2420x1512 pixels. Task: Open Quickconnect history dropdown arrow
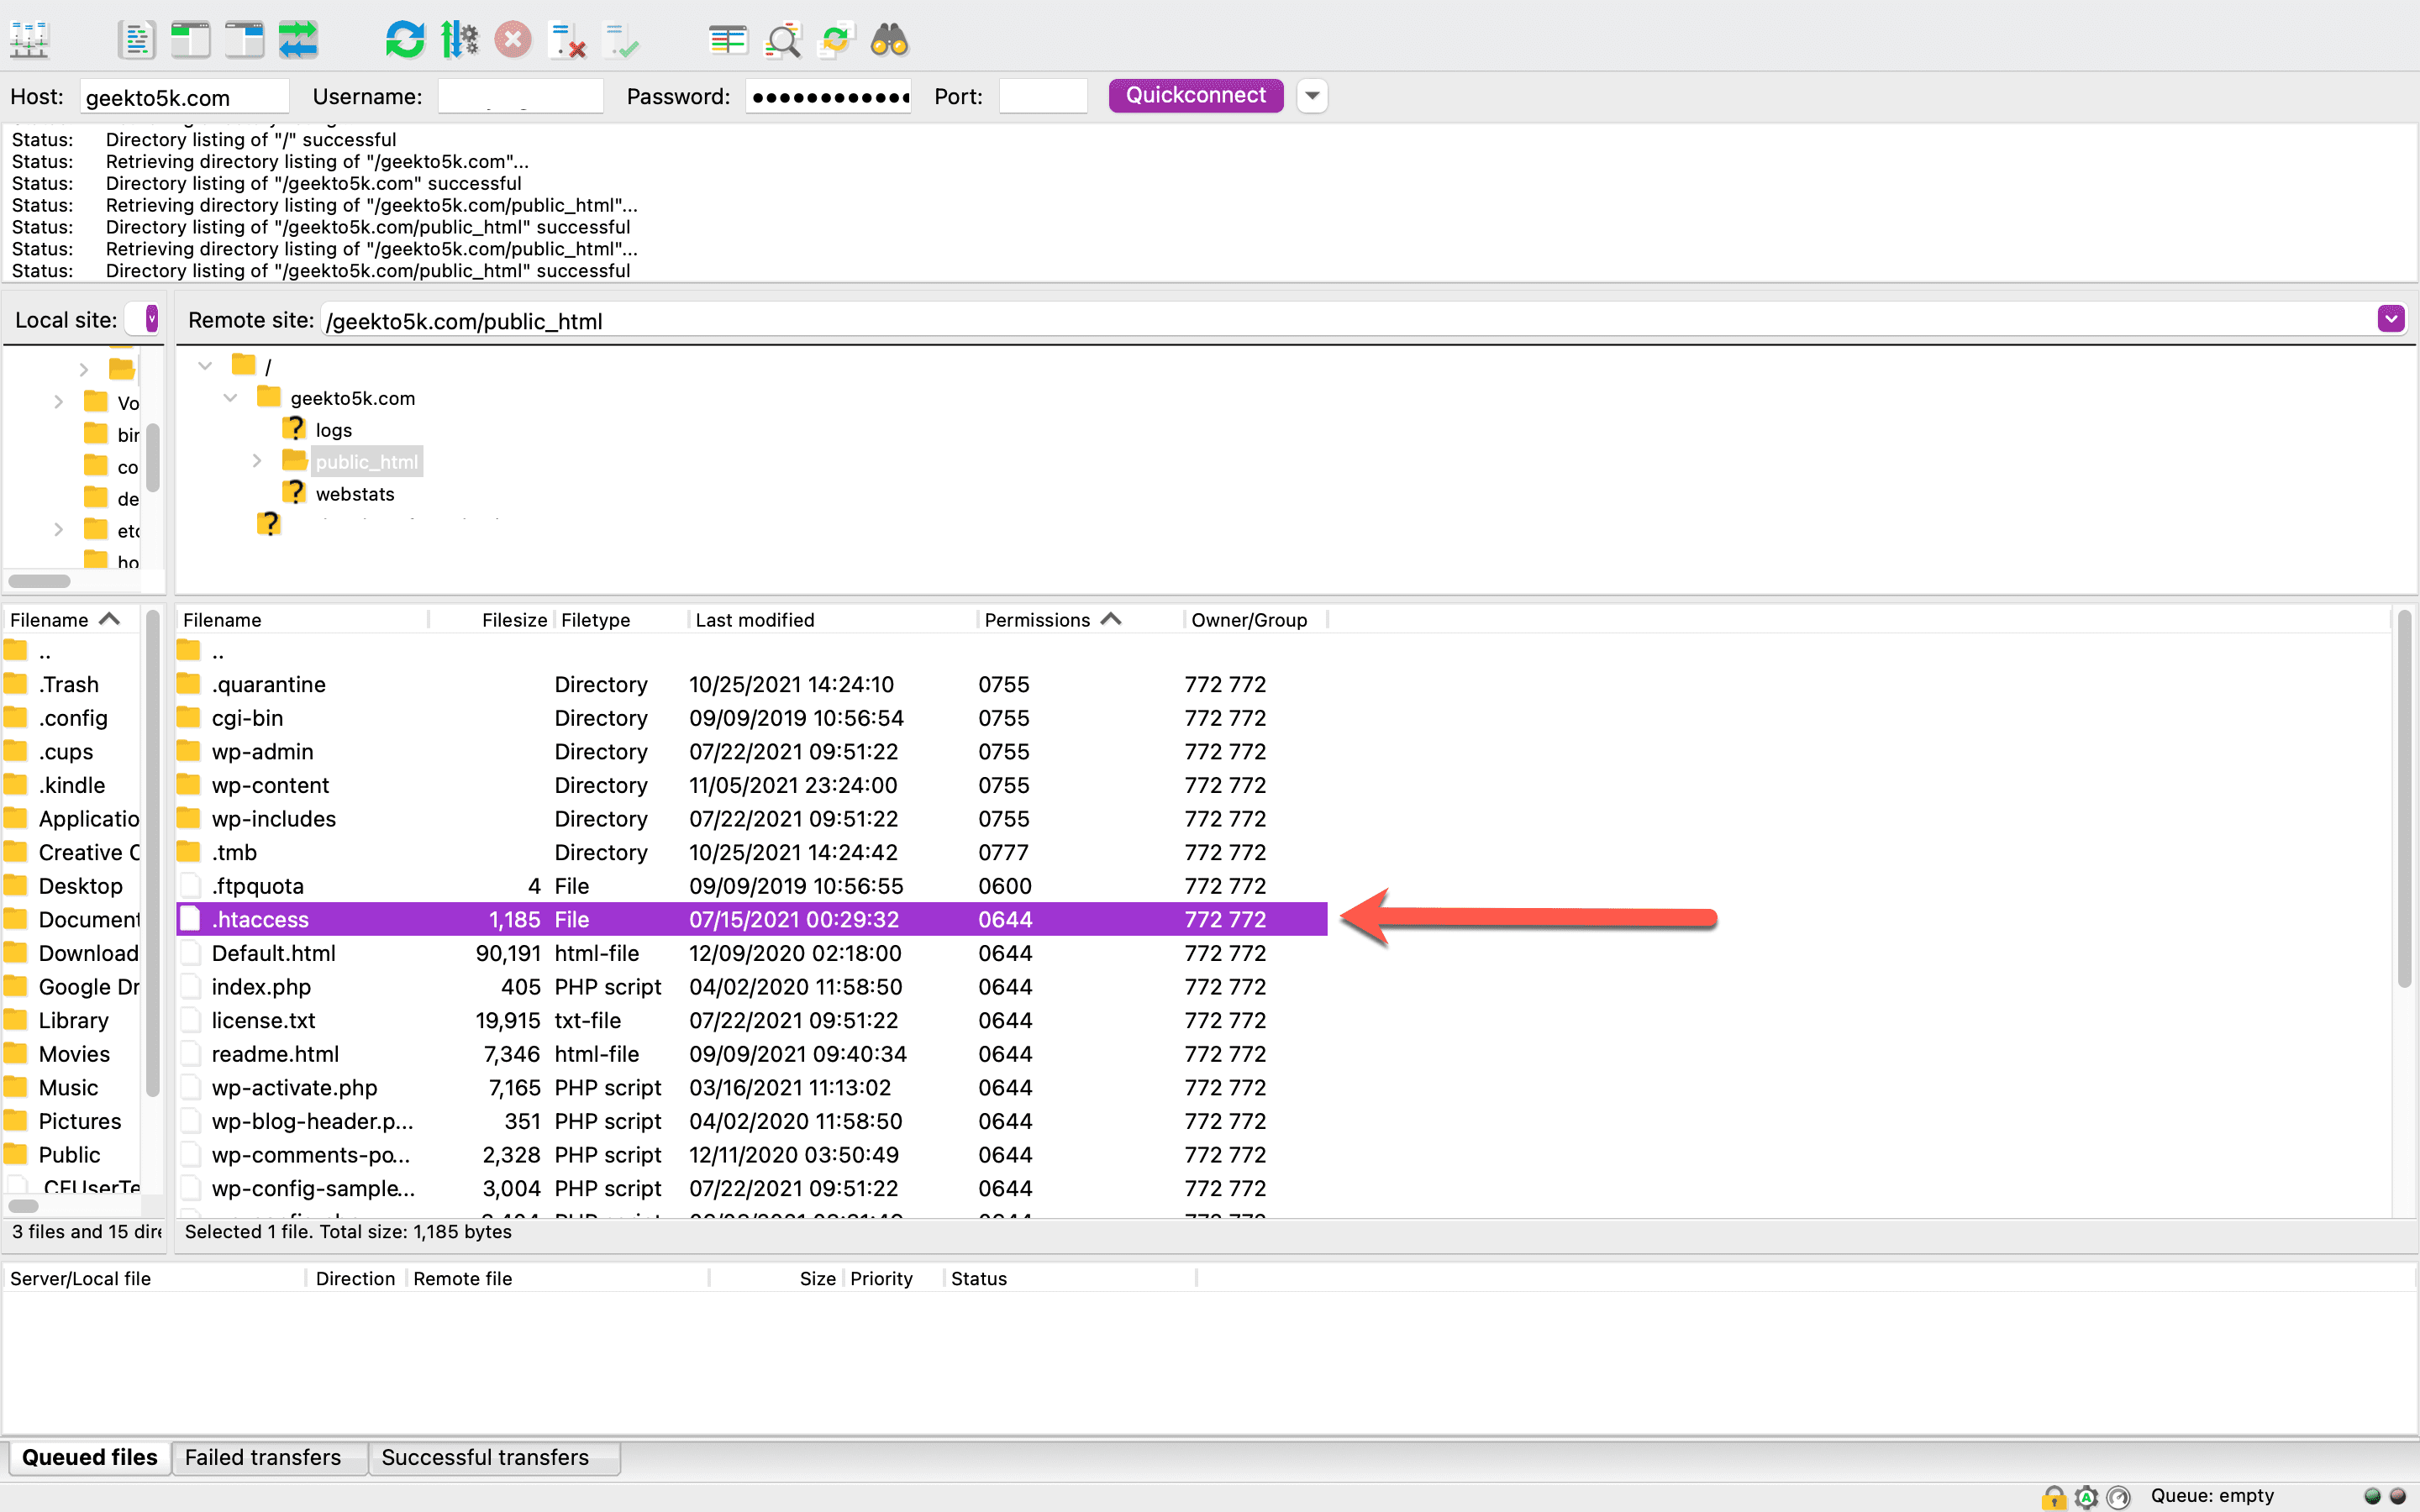pyautogui.click(x=1312, y=96)
